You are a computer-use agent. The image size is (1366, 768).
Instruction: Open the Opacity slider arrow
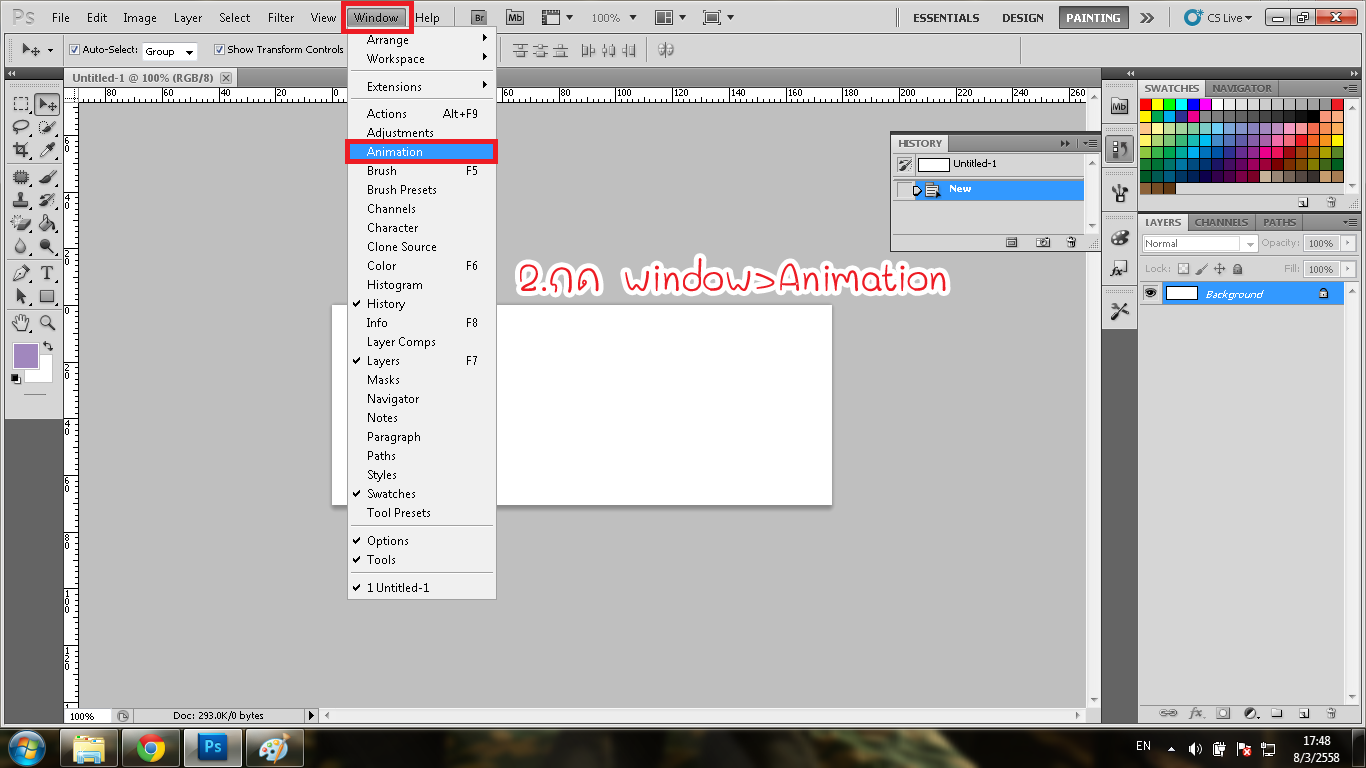[x=1348, y=243]
